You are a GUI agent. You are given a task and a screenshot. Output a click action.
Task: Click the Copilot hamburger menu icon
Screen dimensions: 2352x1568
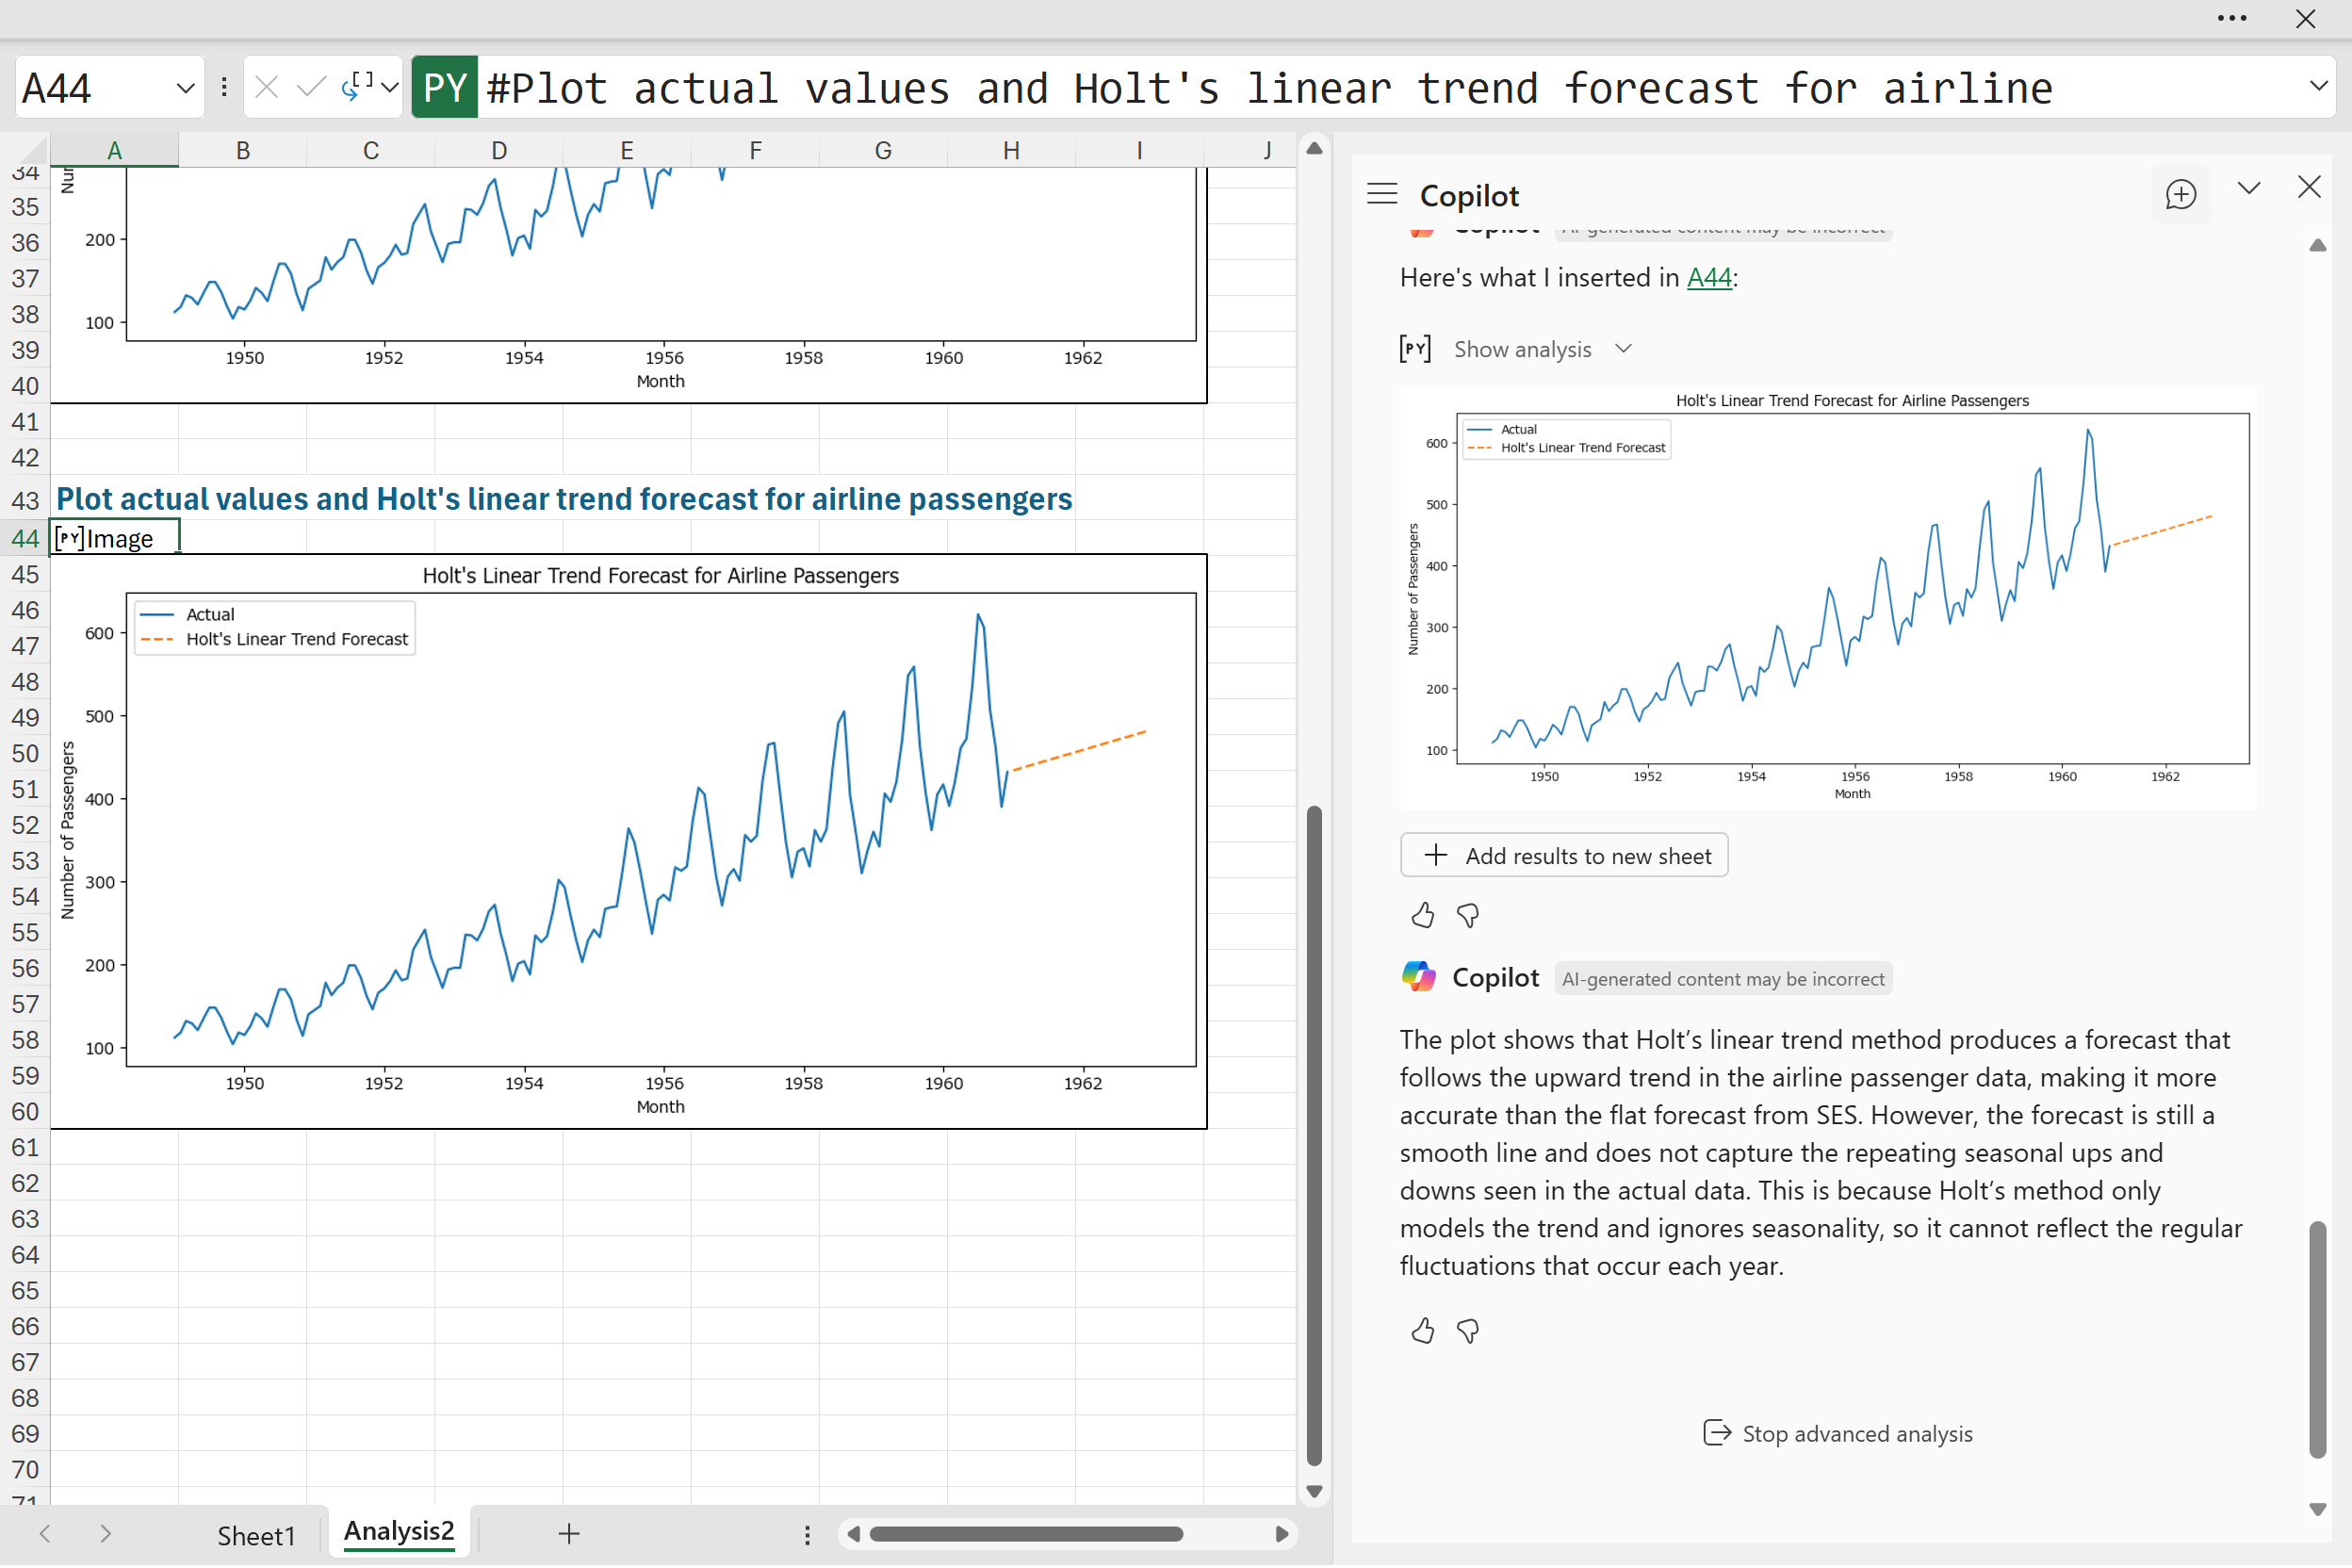coord(1382,194)
